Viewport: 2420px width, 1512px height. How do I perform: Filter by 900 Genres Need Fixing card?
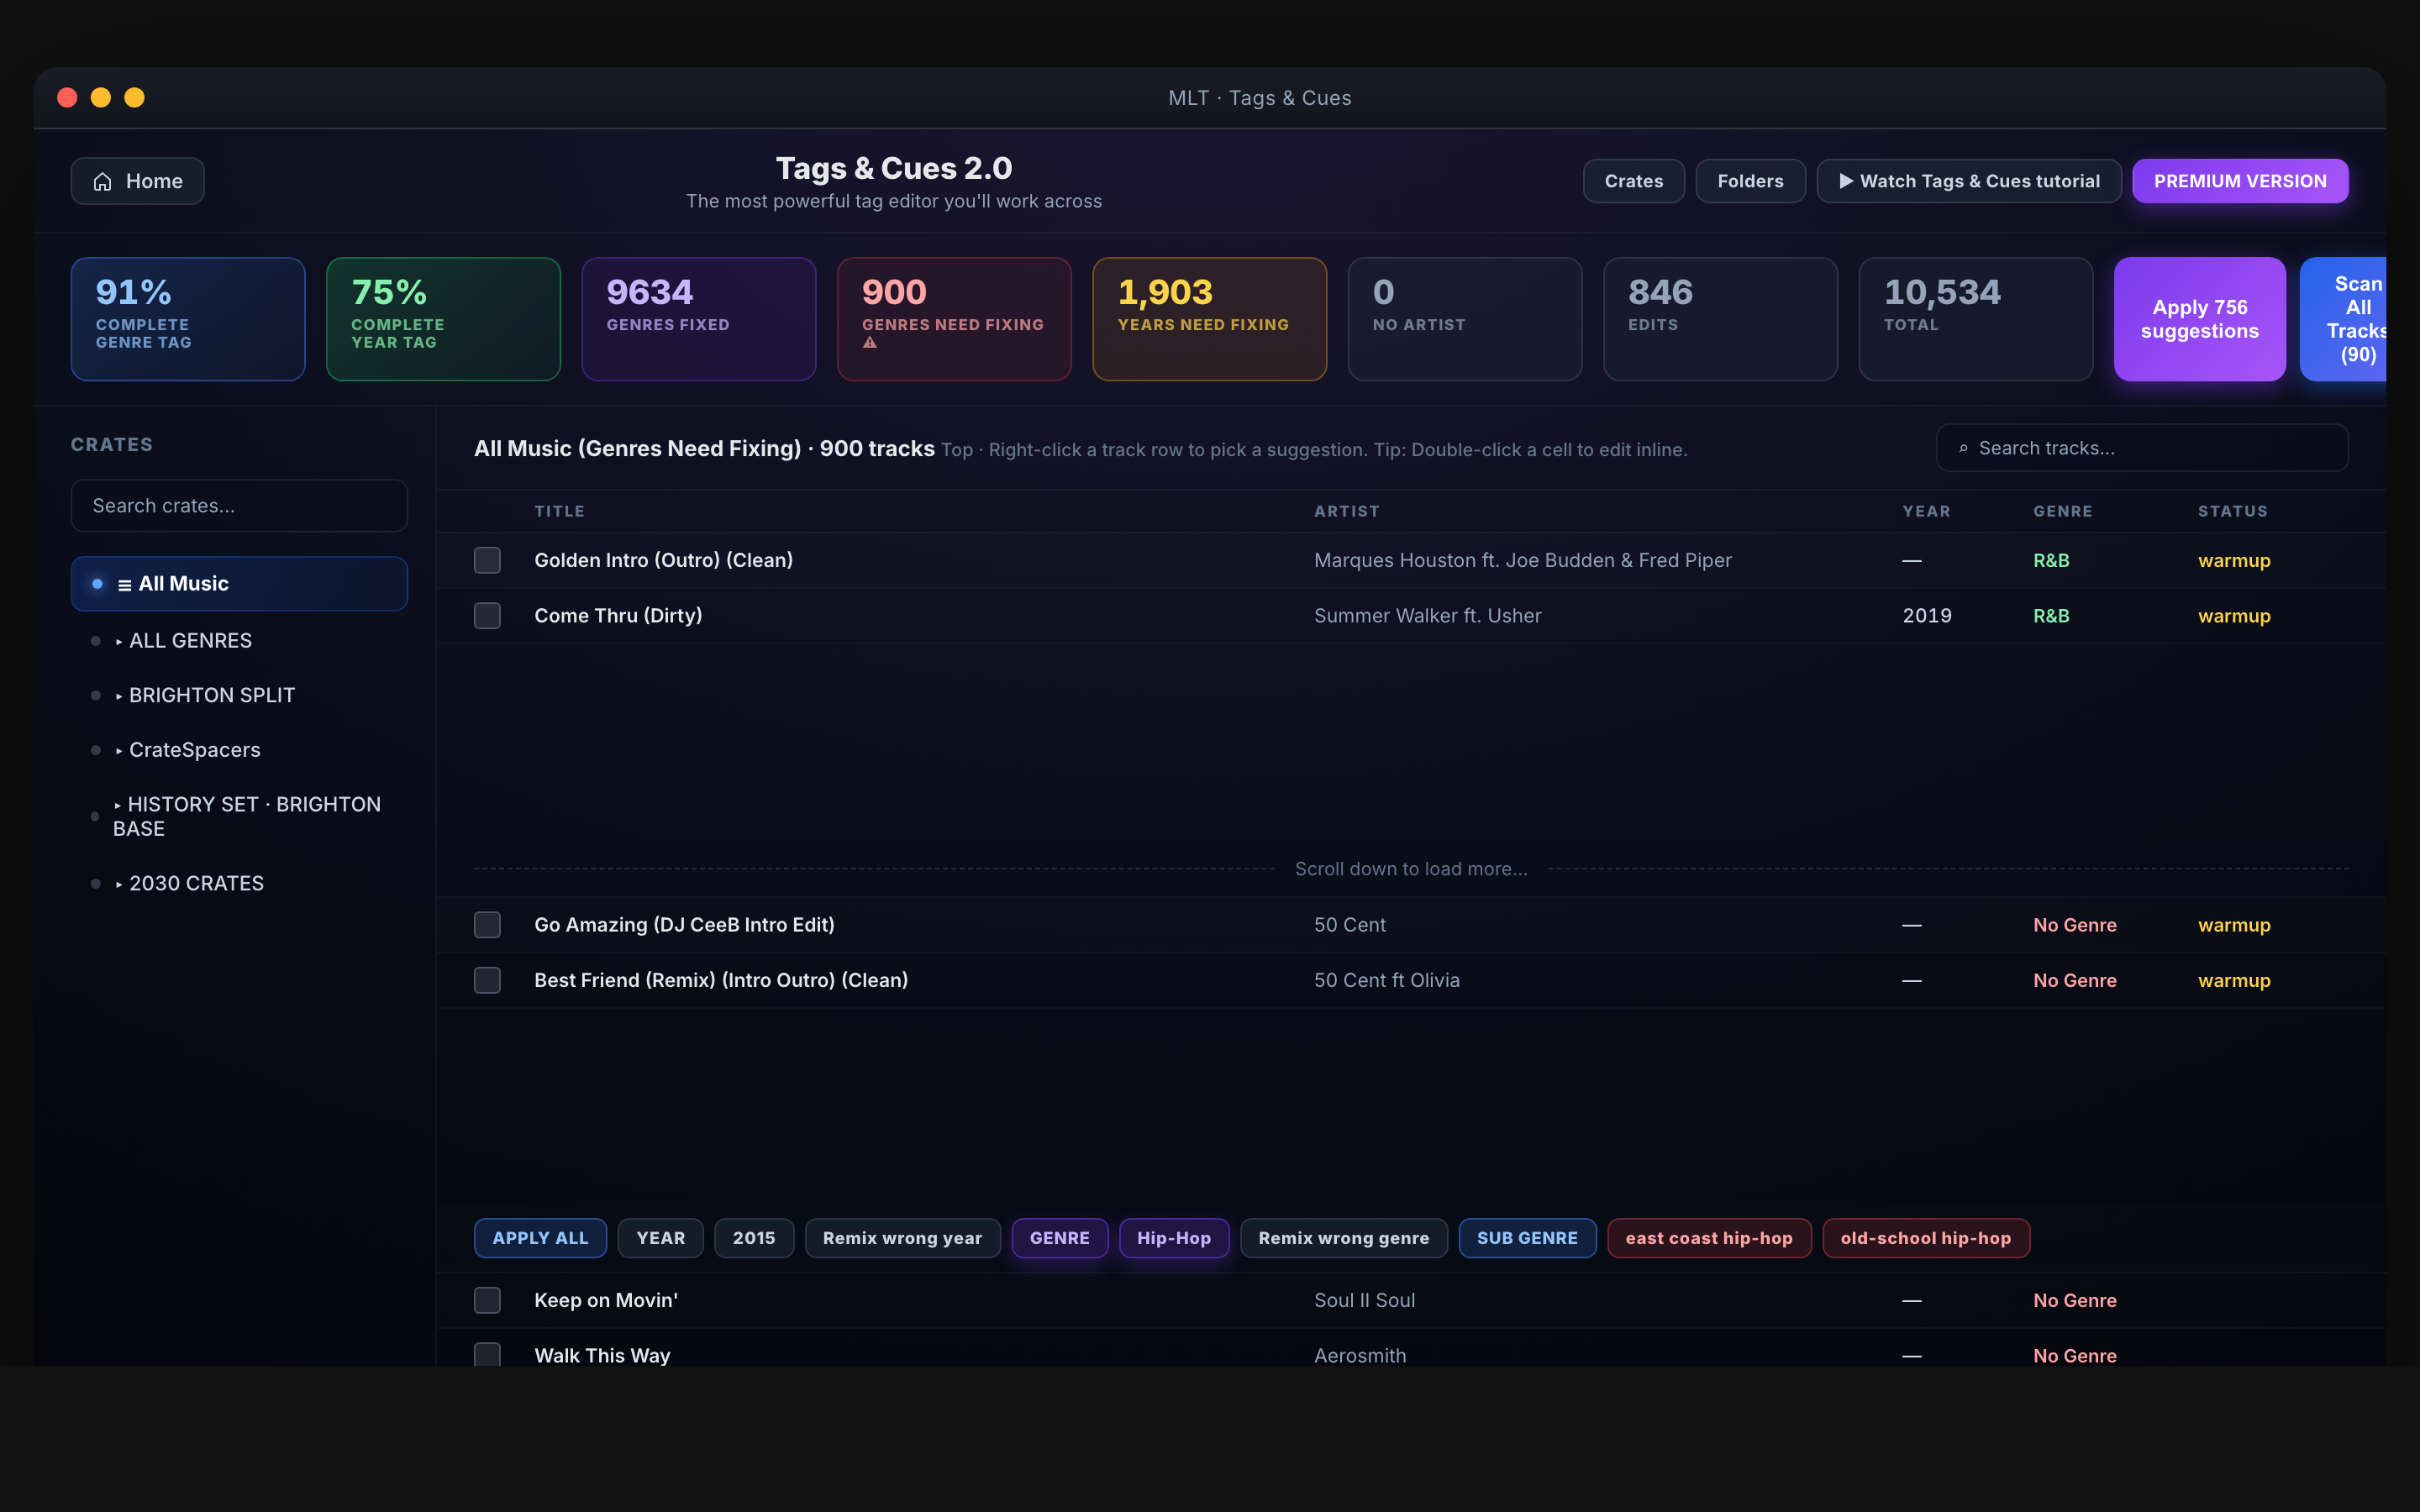954,319
